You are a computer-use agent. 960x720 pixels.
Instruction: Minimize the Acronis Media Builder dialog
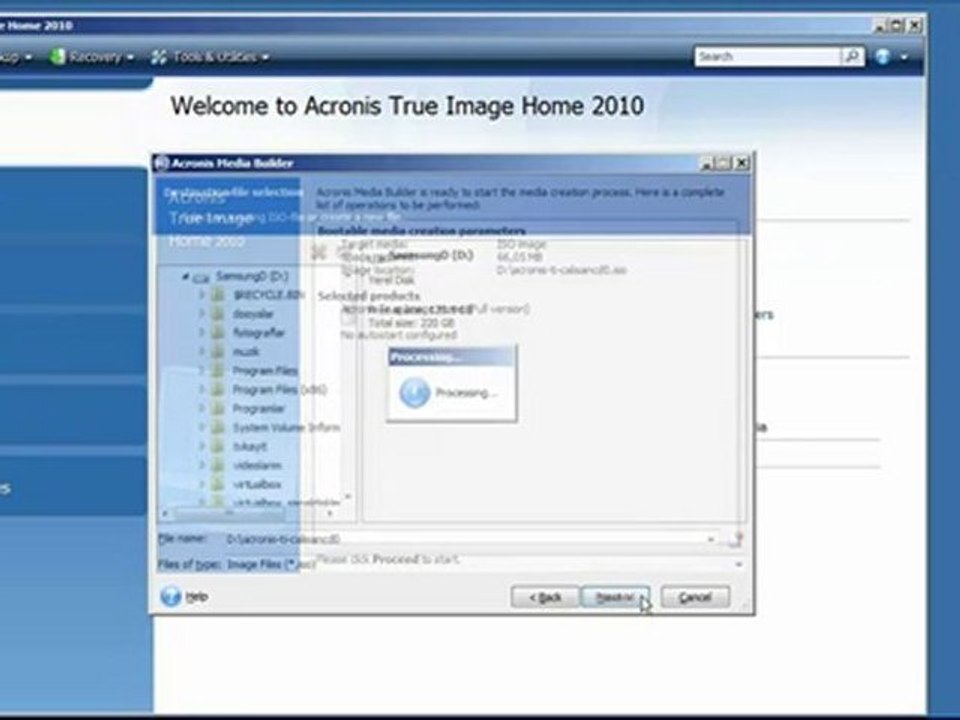(x=707, y=163)
